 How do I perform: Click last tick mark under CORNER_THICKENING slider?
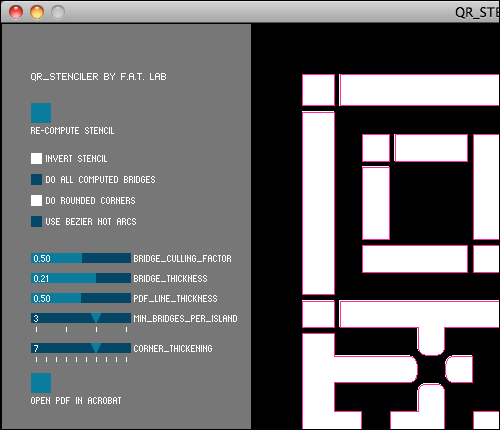click(126, 359)
